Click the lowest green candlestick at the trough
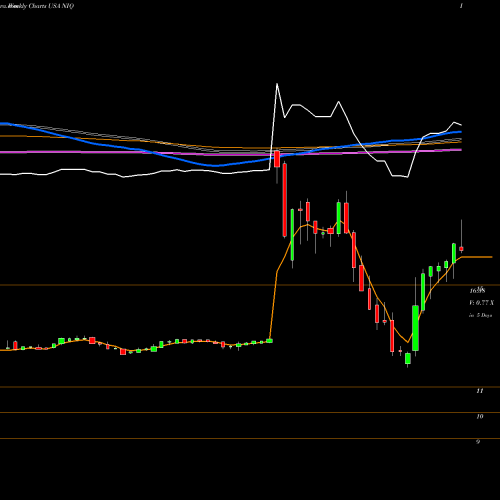The height and width of the screenshot is (500, 500). [x=408, y=359]
